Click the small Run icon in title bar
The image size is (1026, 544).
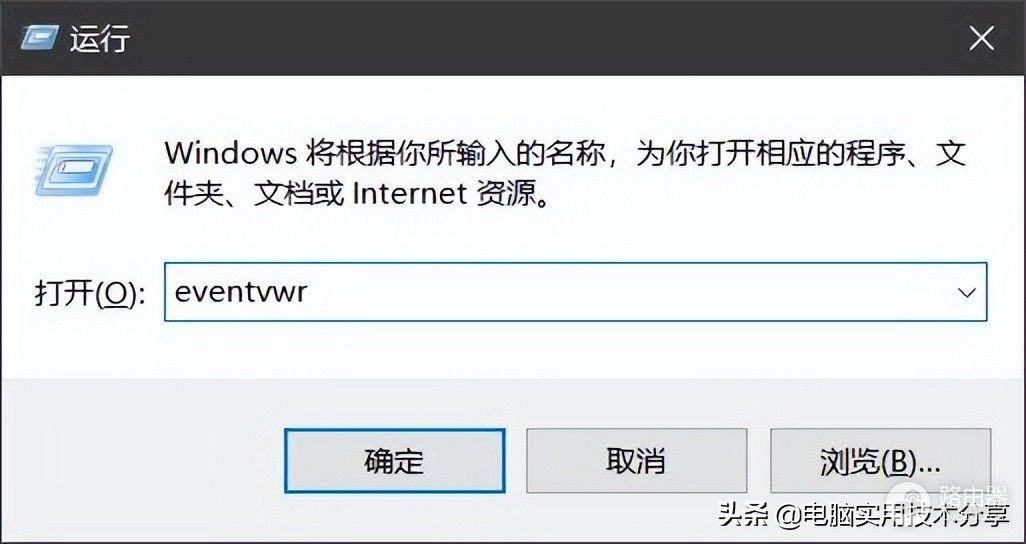(39, 39)
